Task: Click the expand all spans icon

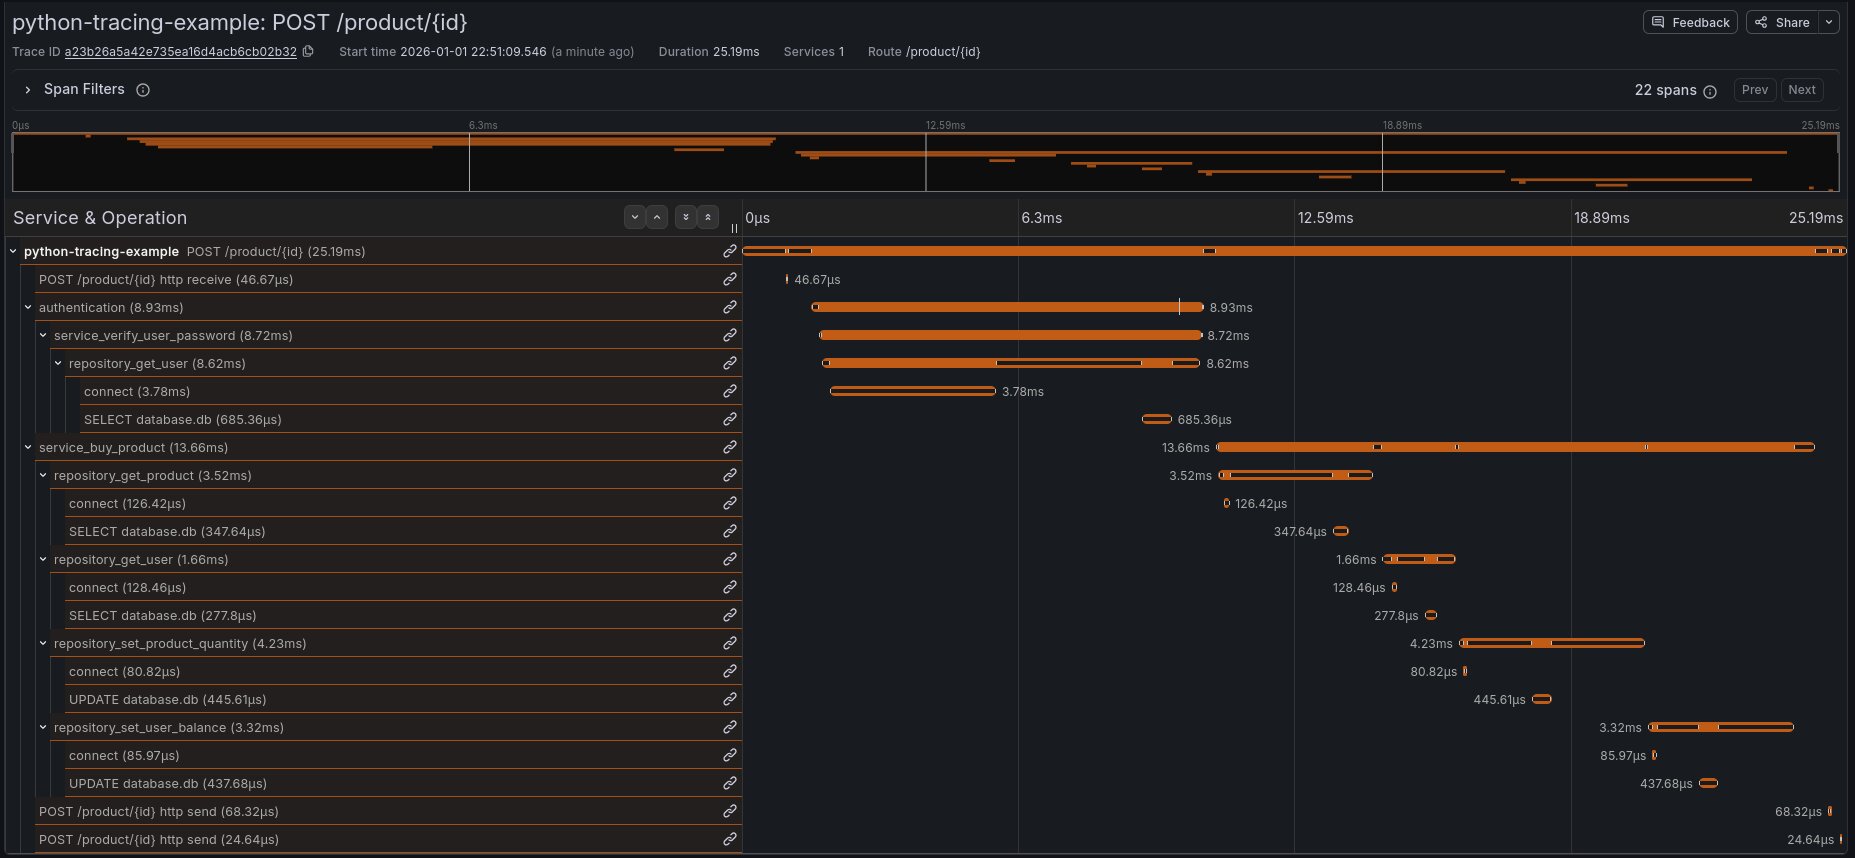Action: (685, 217)
